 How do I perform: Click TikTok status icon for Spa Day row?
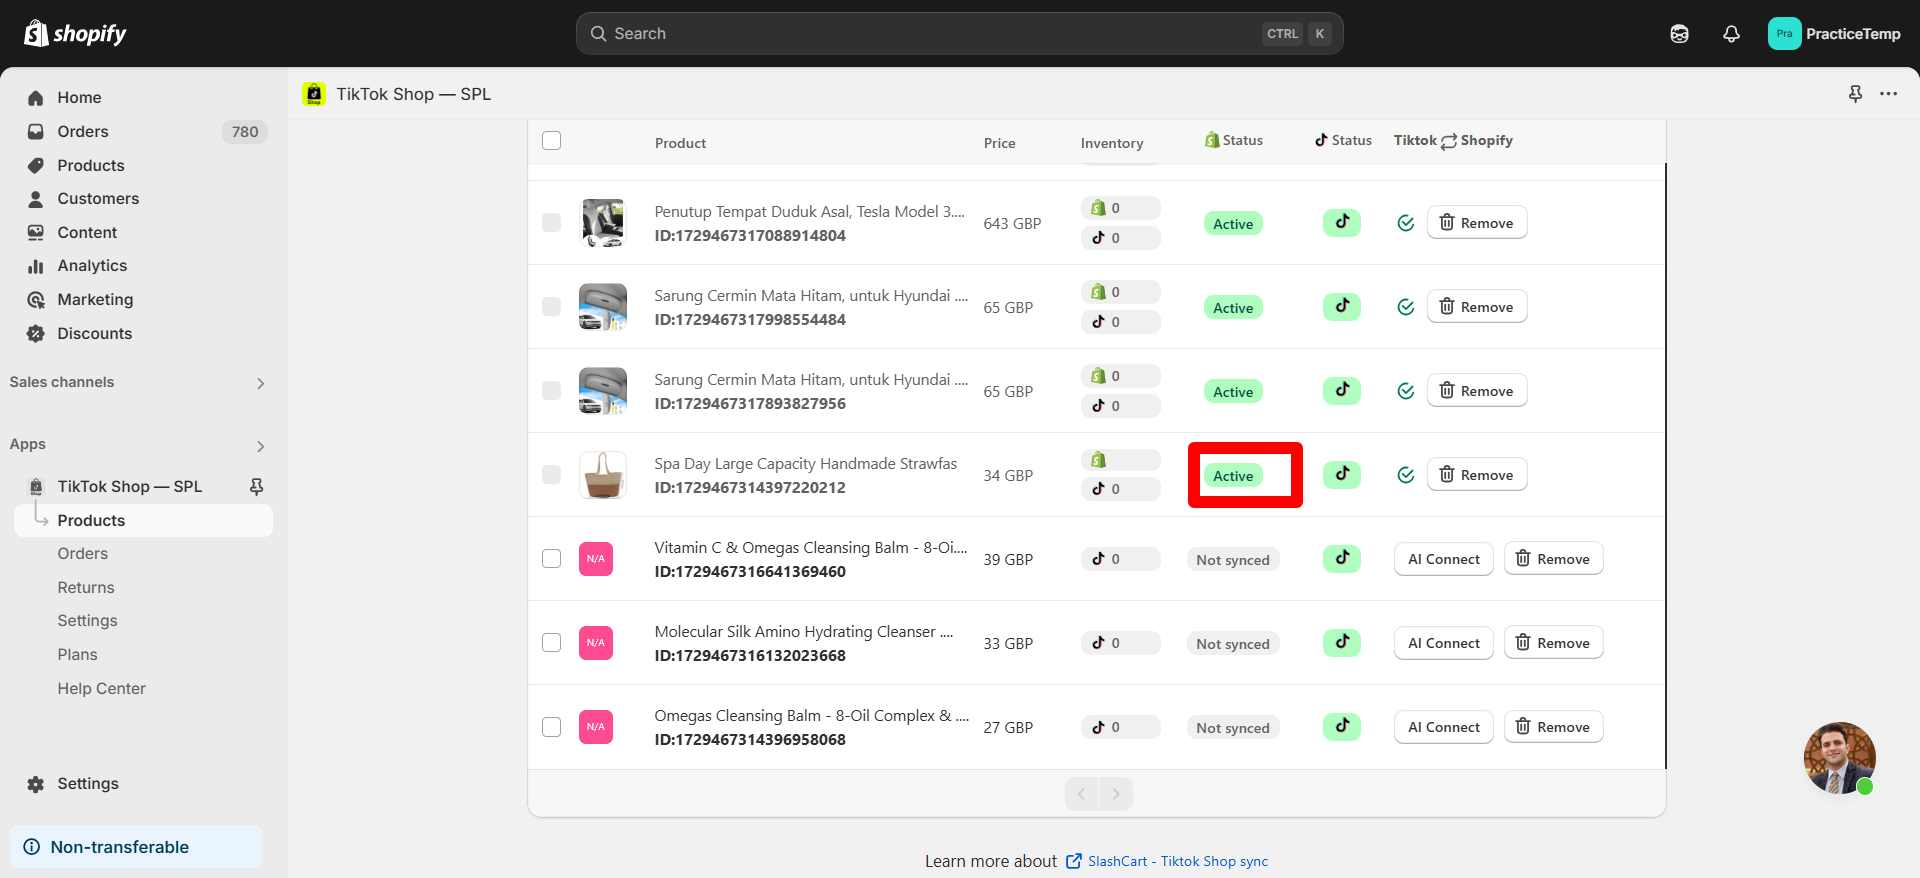[1342, 474]
